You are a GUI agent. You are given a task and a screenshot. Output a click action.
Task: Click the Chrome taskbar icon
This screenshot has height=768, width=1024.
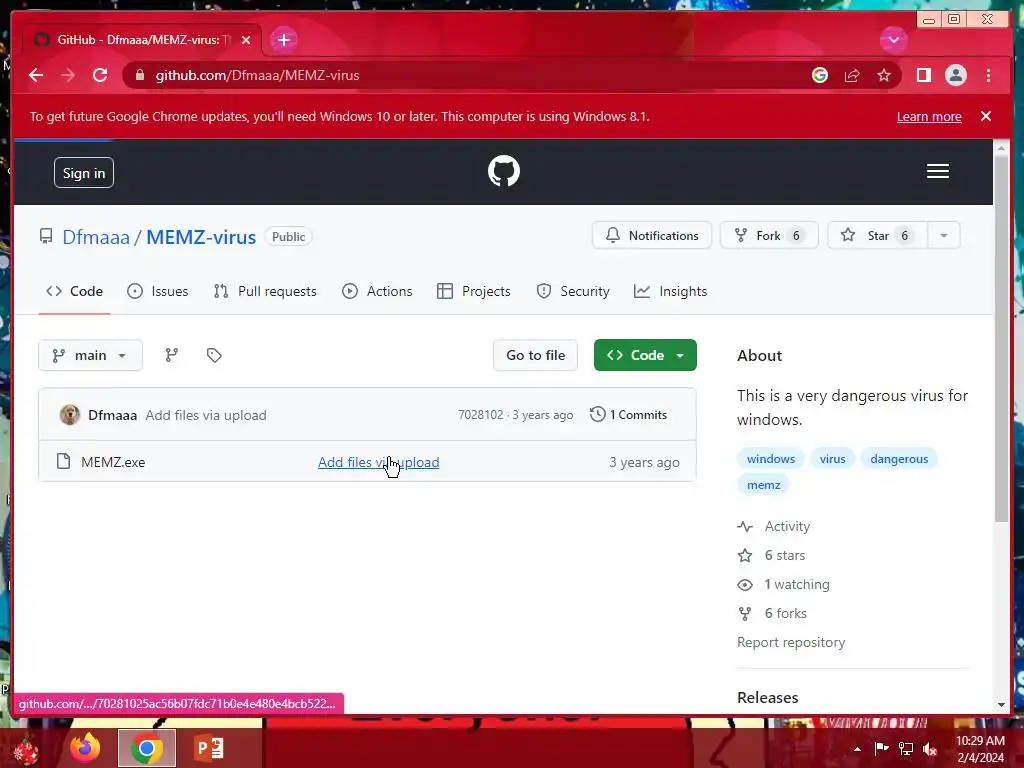147,748
